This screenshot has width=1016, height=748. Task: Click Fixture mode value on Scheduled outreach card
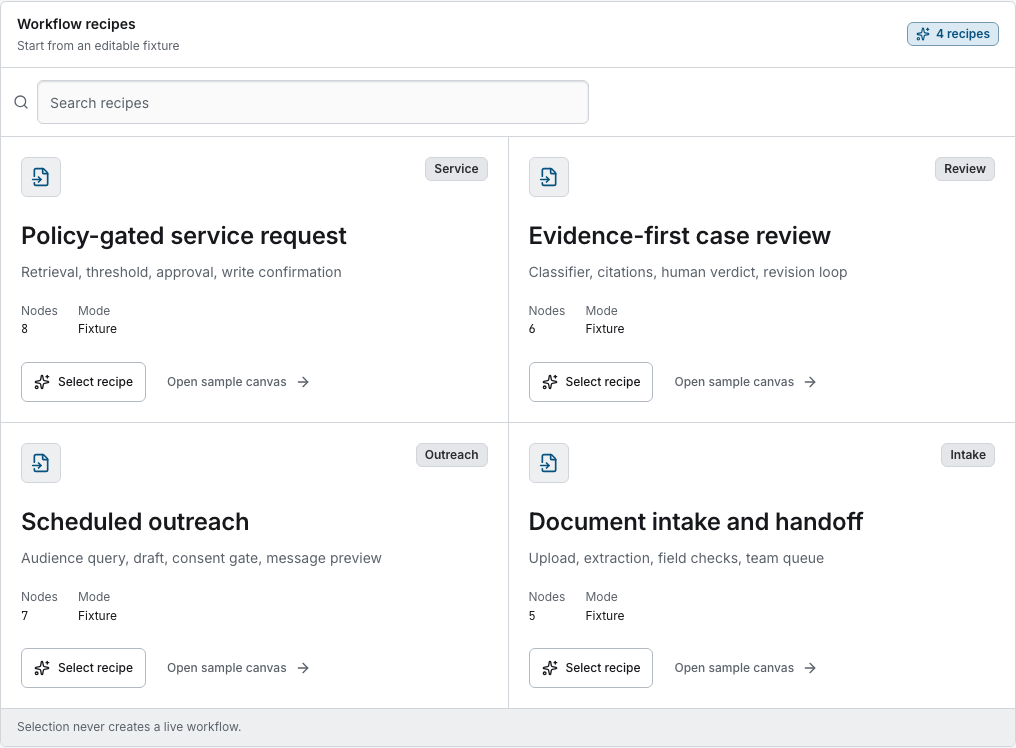click(x=97, y=615)
